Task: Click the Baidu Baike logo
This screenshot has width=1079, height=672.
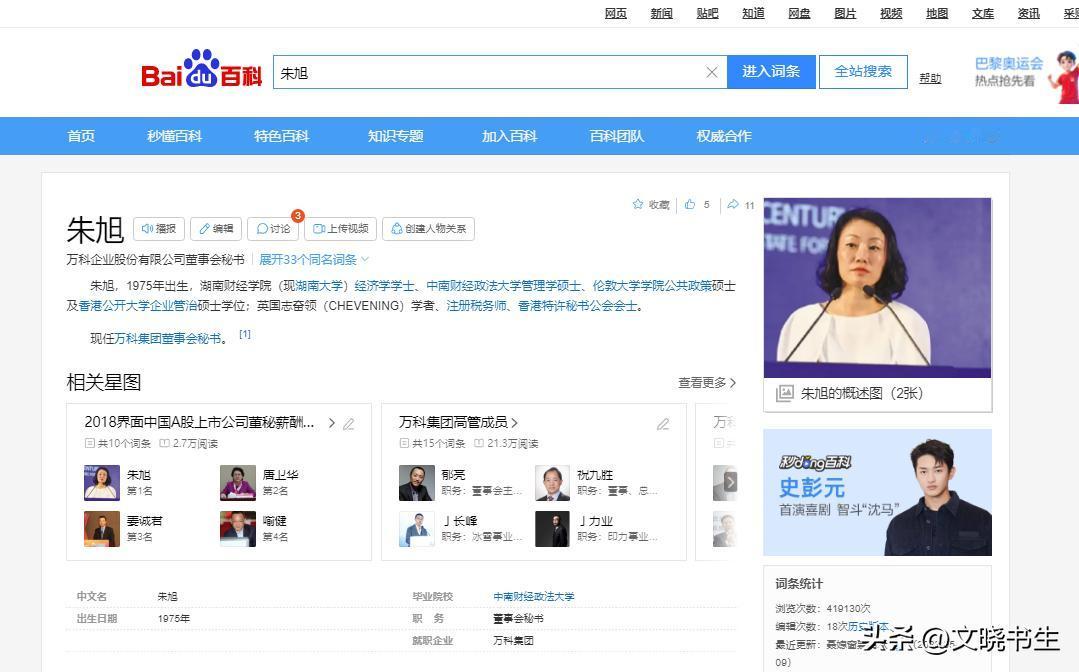Action: (202, 69)
